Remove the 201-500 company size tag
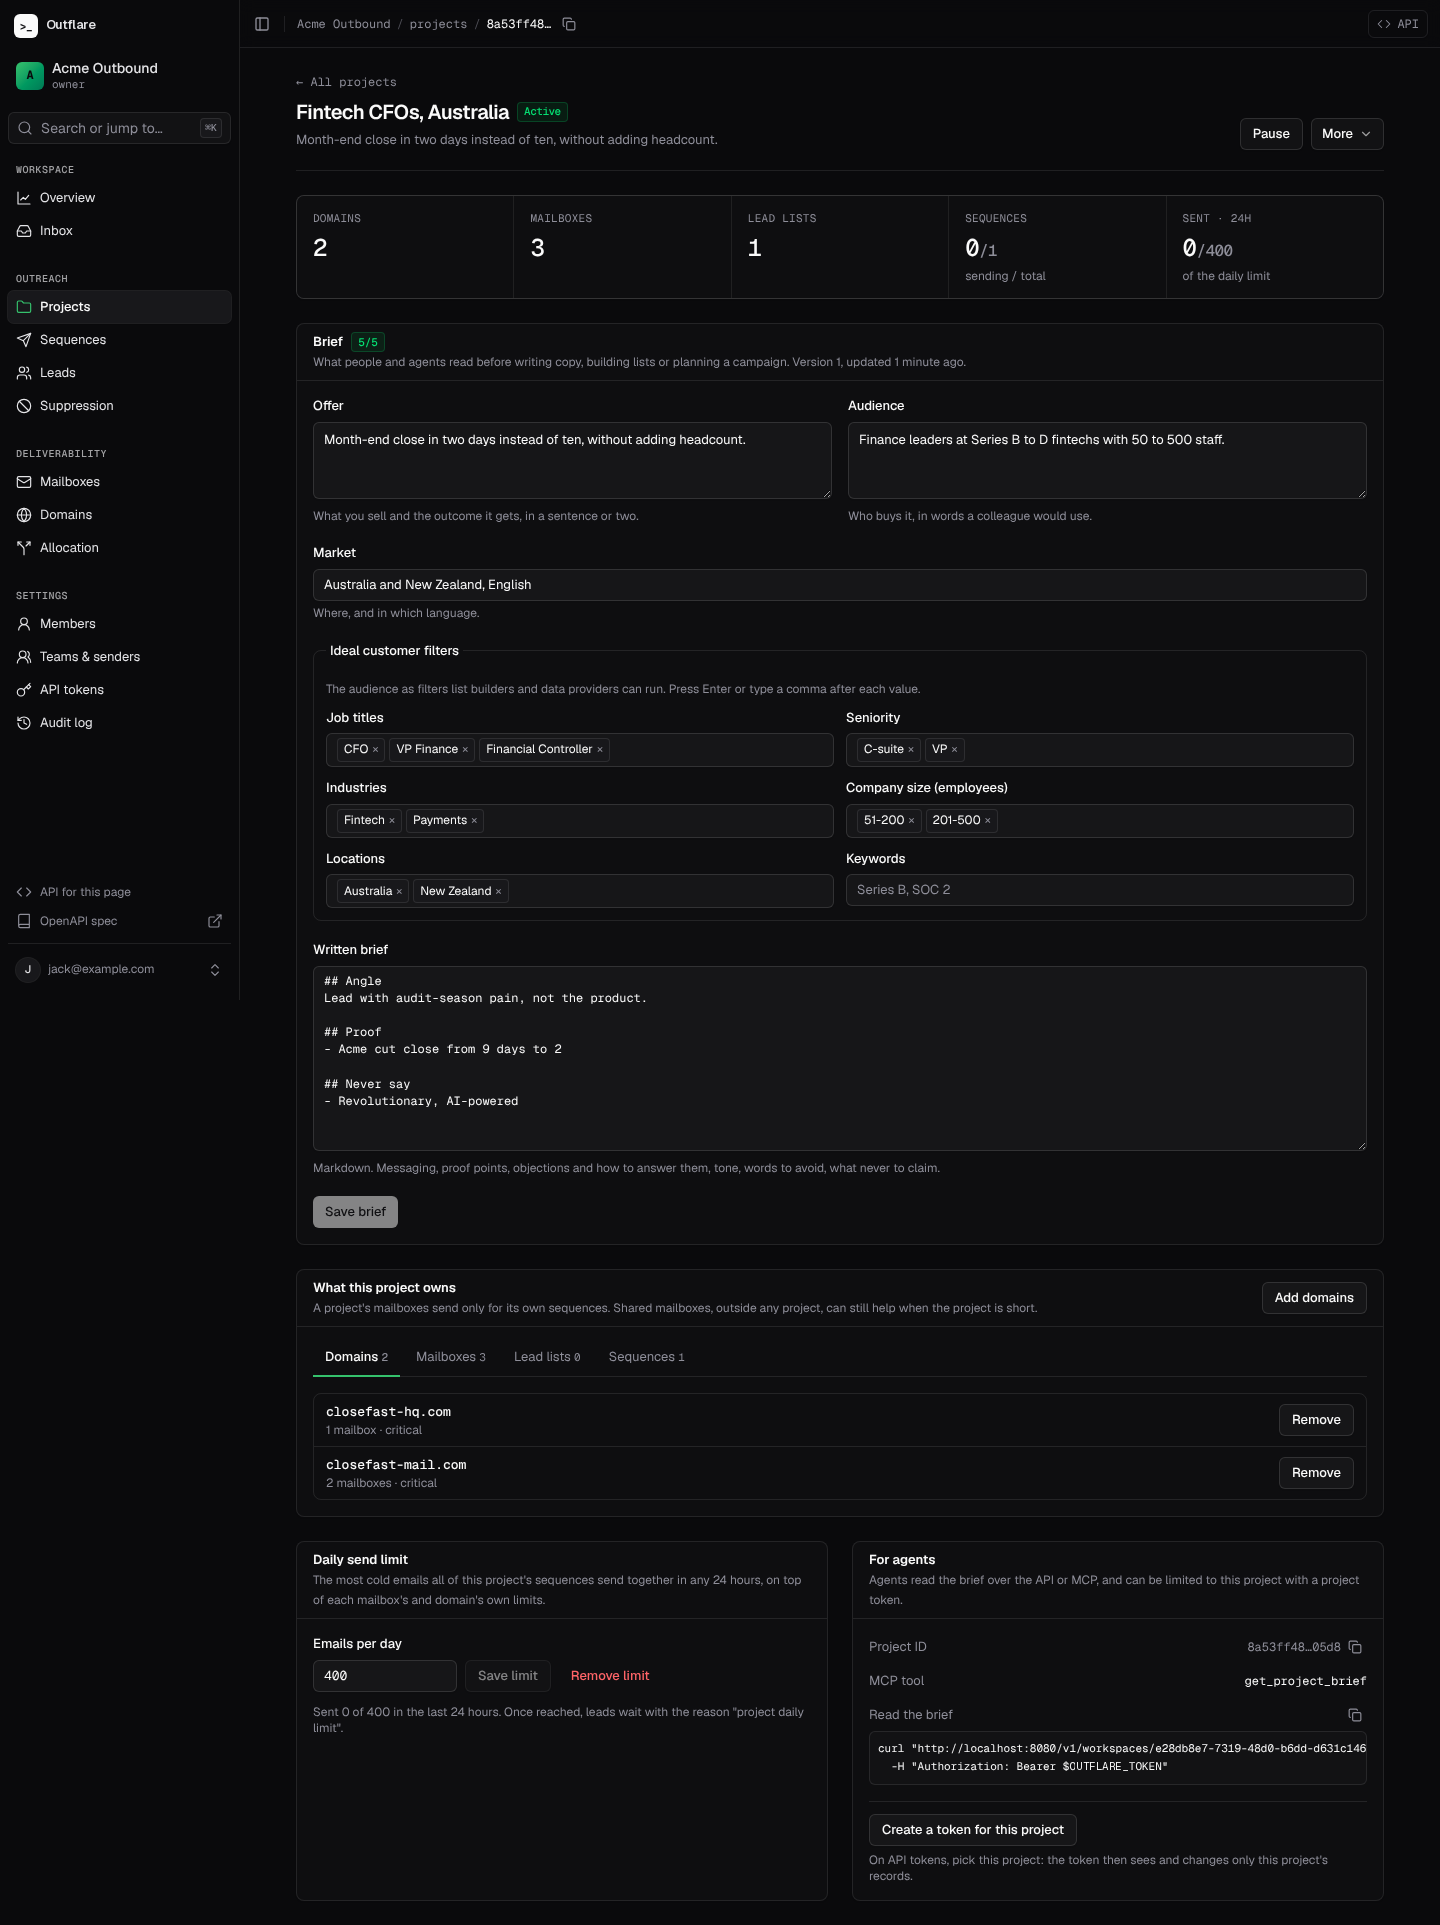1440x1925 pixels. coord(988,821)
